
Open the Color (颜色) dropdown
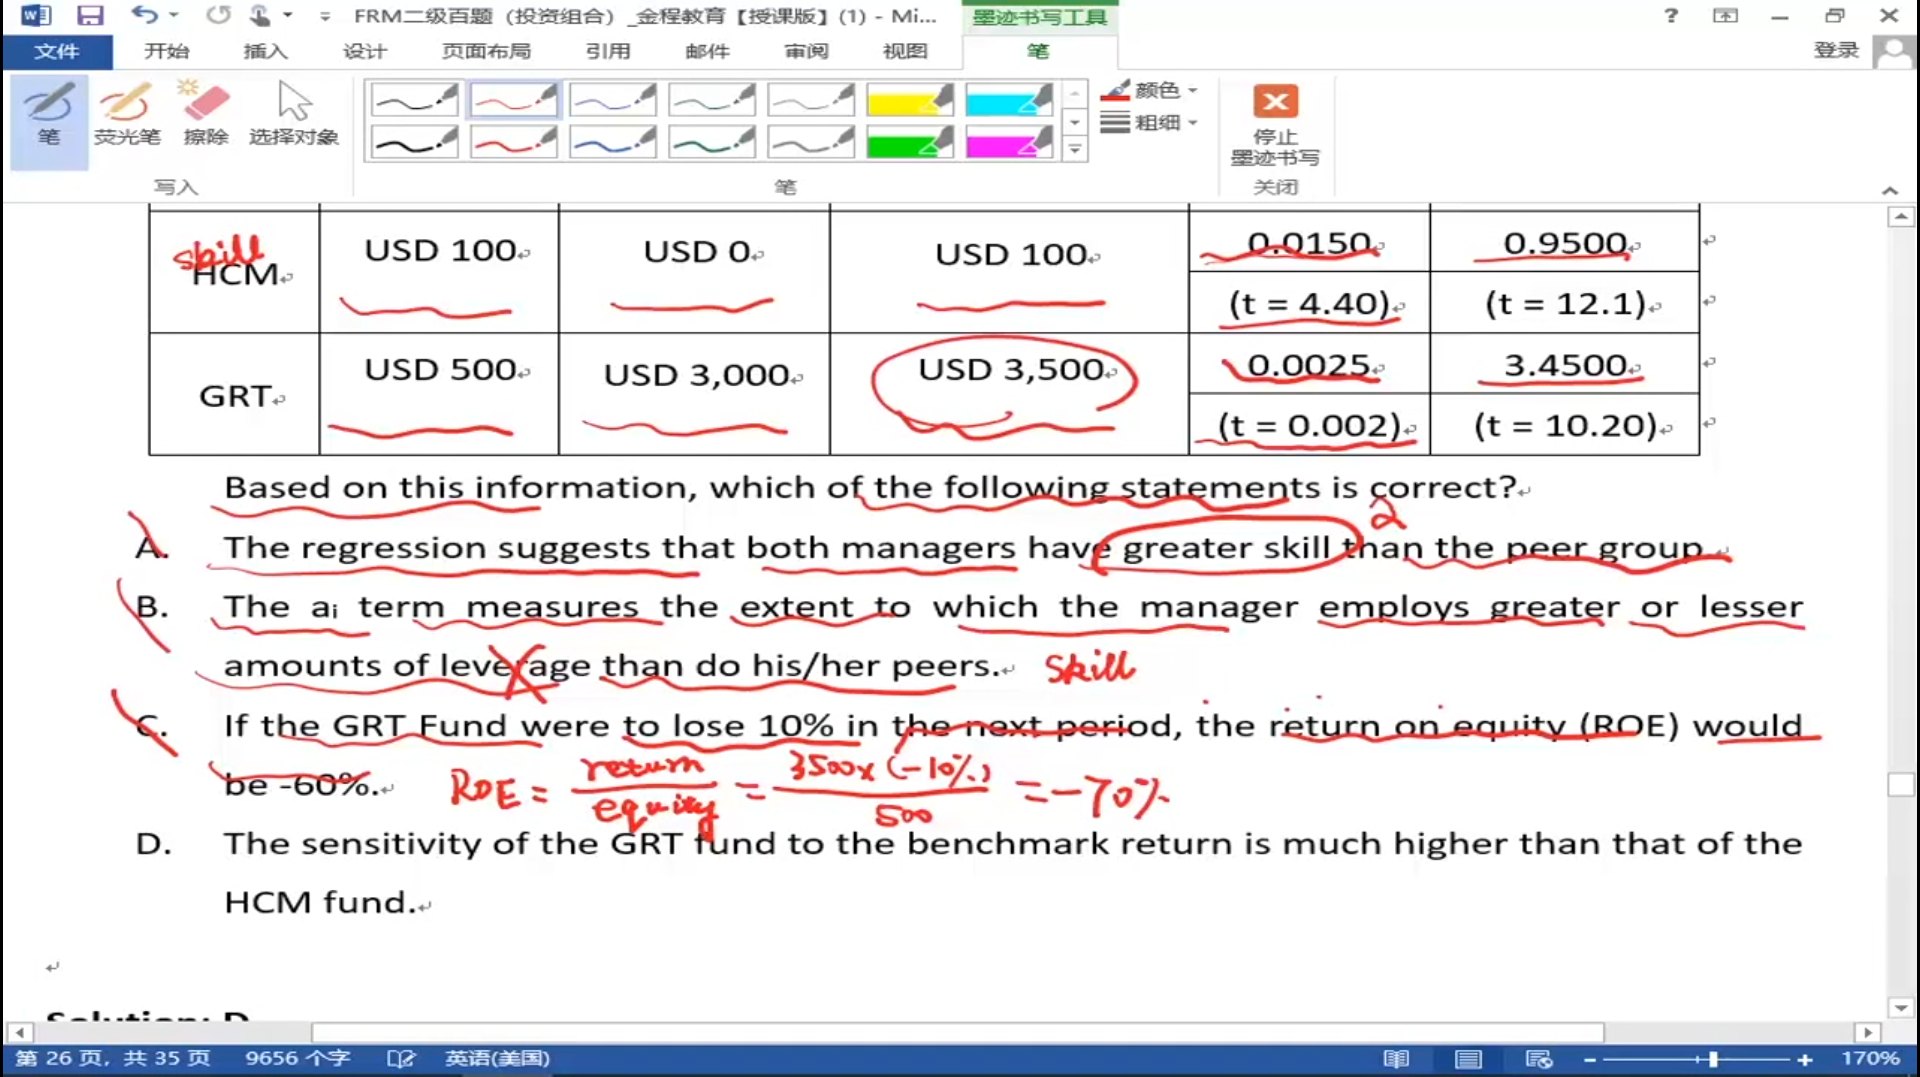pyautogui.click(x=1150, y=90)
